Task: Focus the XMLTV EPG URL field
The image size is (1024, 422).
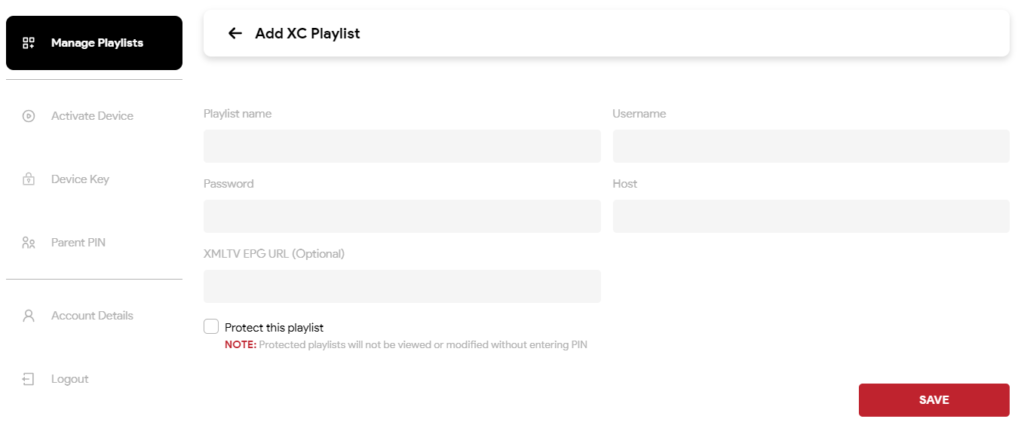Action: coord(402,286)
